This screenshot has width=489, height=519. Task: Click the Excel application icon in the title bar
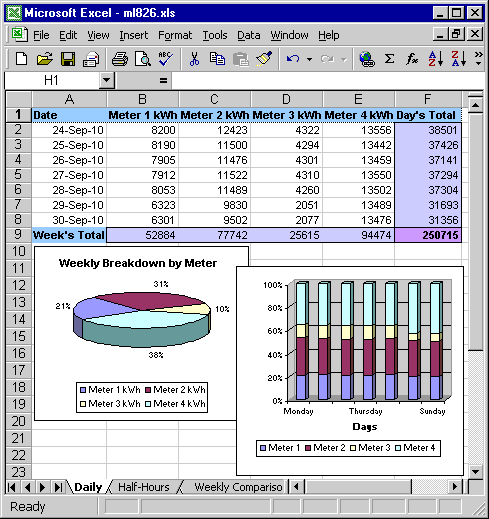pos(14,13)
